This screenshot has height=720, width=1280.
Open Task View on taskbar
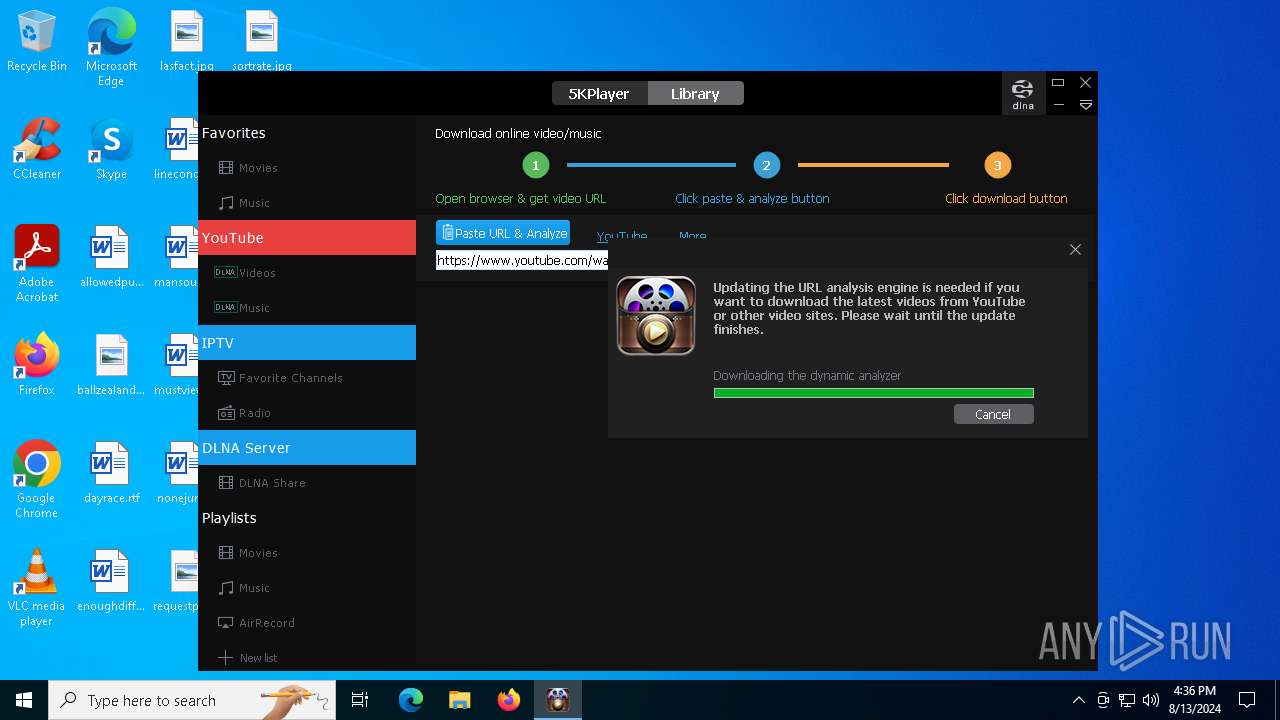pyautogui.click(x=360, y=700)
